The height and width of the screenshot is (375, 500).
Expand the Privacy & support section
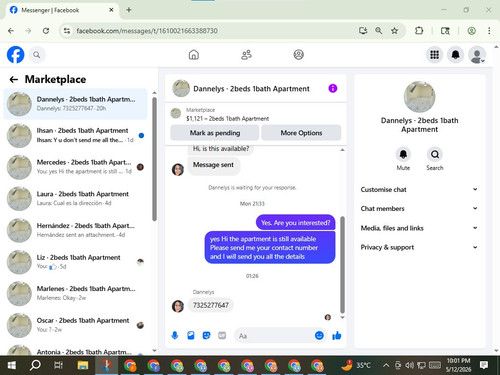click(419, 247)
